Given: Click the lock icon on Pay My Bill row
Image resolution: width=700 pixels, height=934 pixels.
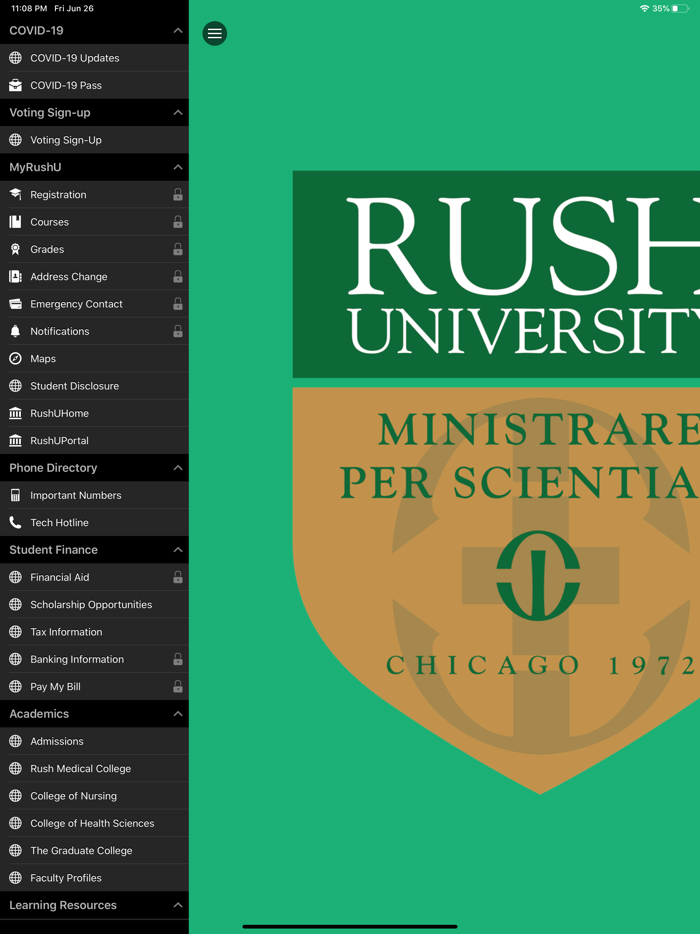Looking at the screenshot, I should pos(178,686).
